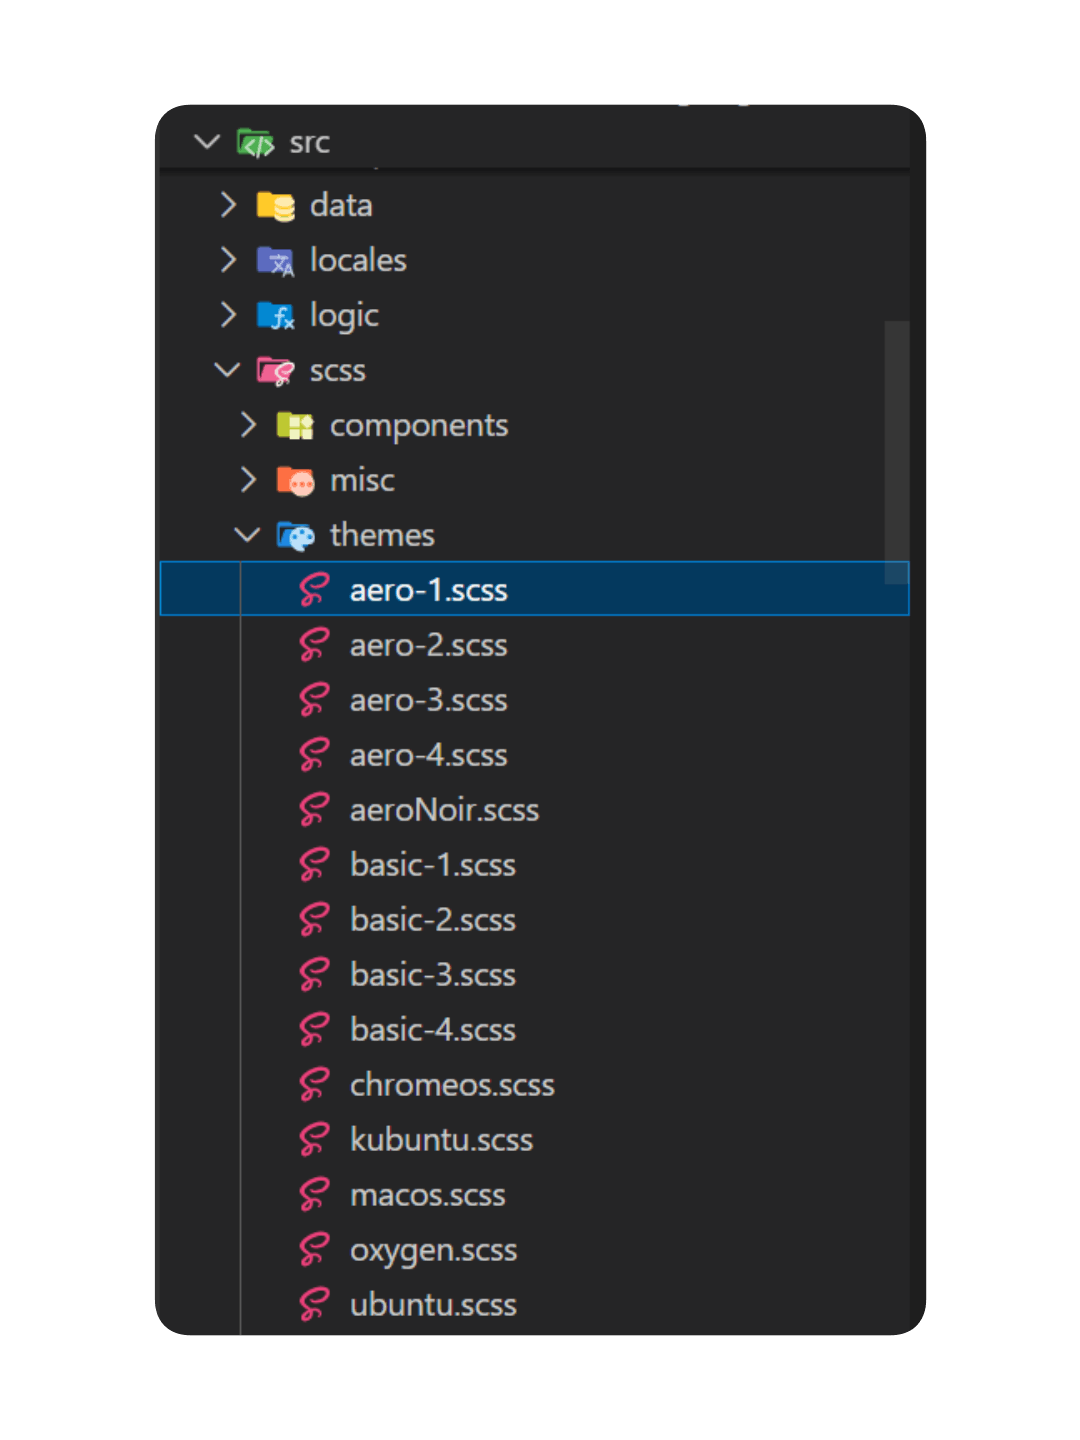The height and width of the screenshot is (1440, 1080).
Task: Click the Sass icon next to aeroNoir.scss
Action: [x=313, y=810]
